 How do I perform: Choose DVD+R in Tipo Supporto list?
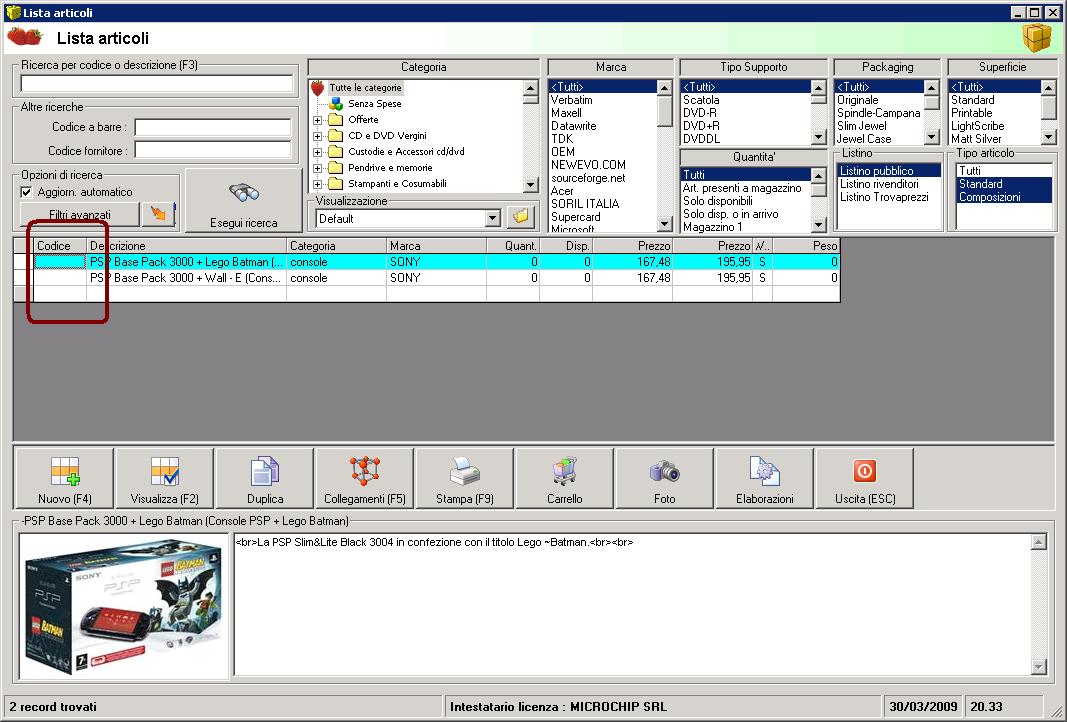[x=701, y=126]
